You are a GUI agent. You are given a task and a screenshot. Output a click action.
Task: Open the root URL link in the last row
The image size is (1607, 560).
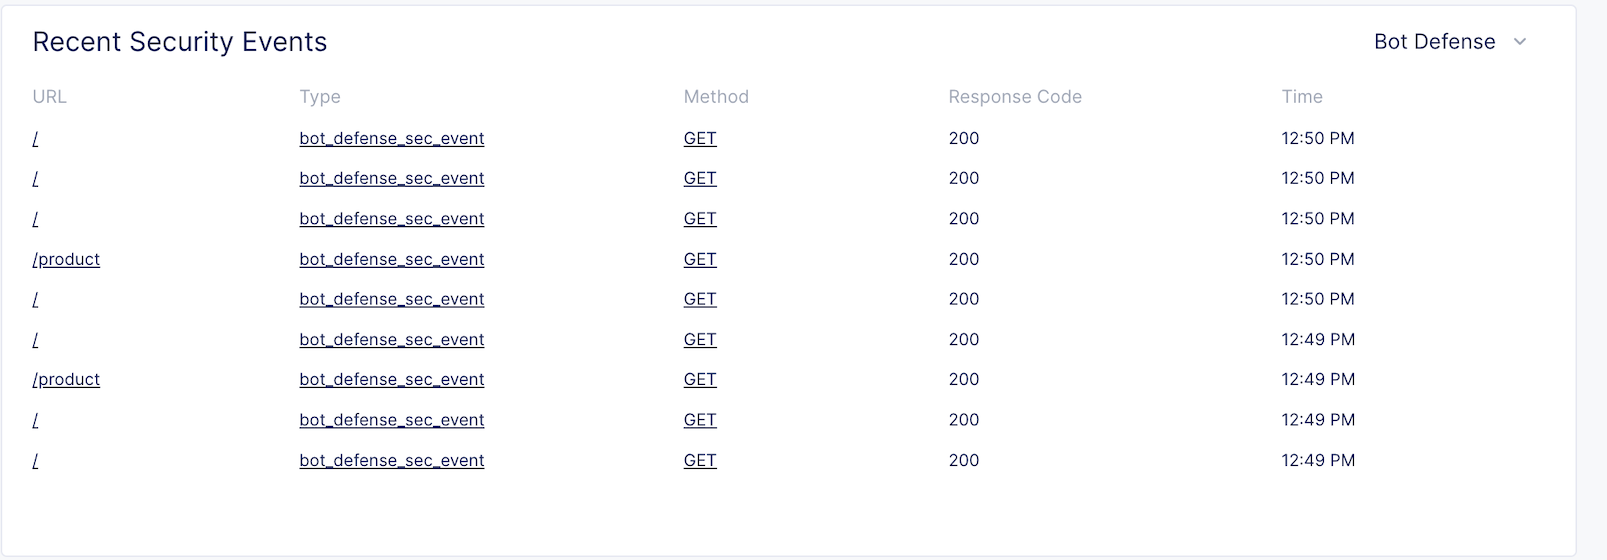tap(36, 461)
